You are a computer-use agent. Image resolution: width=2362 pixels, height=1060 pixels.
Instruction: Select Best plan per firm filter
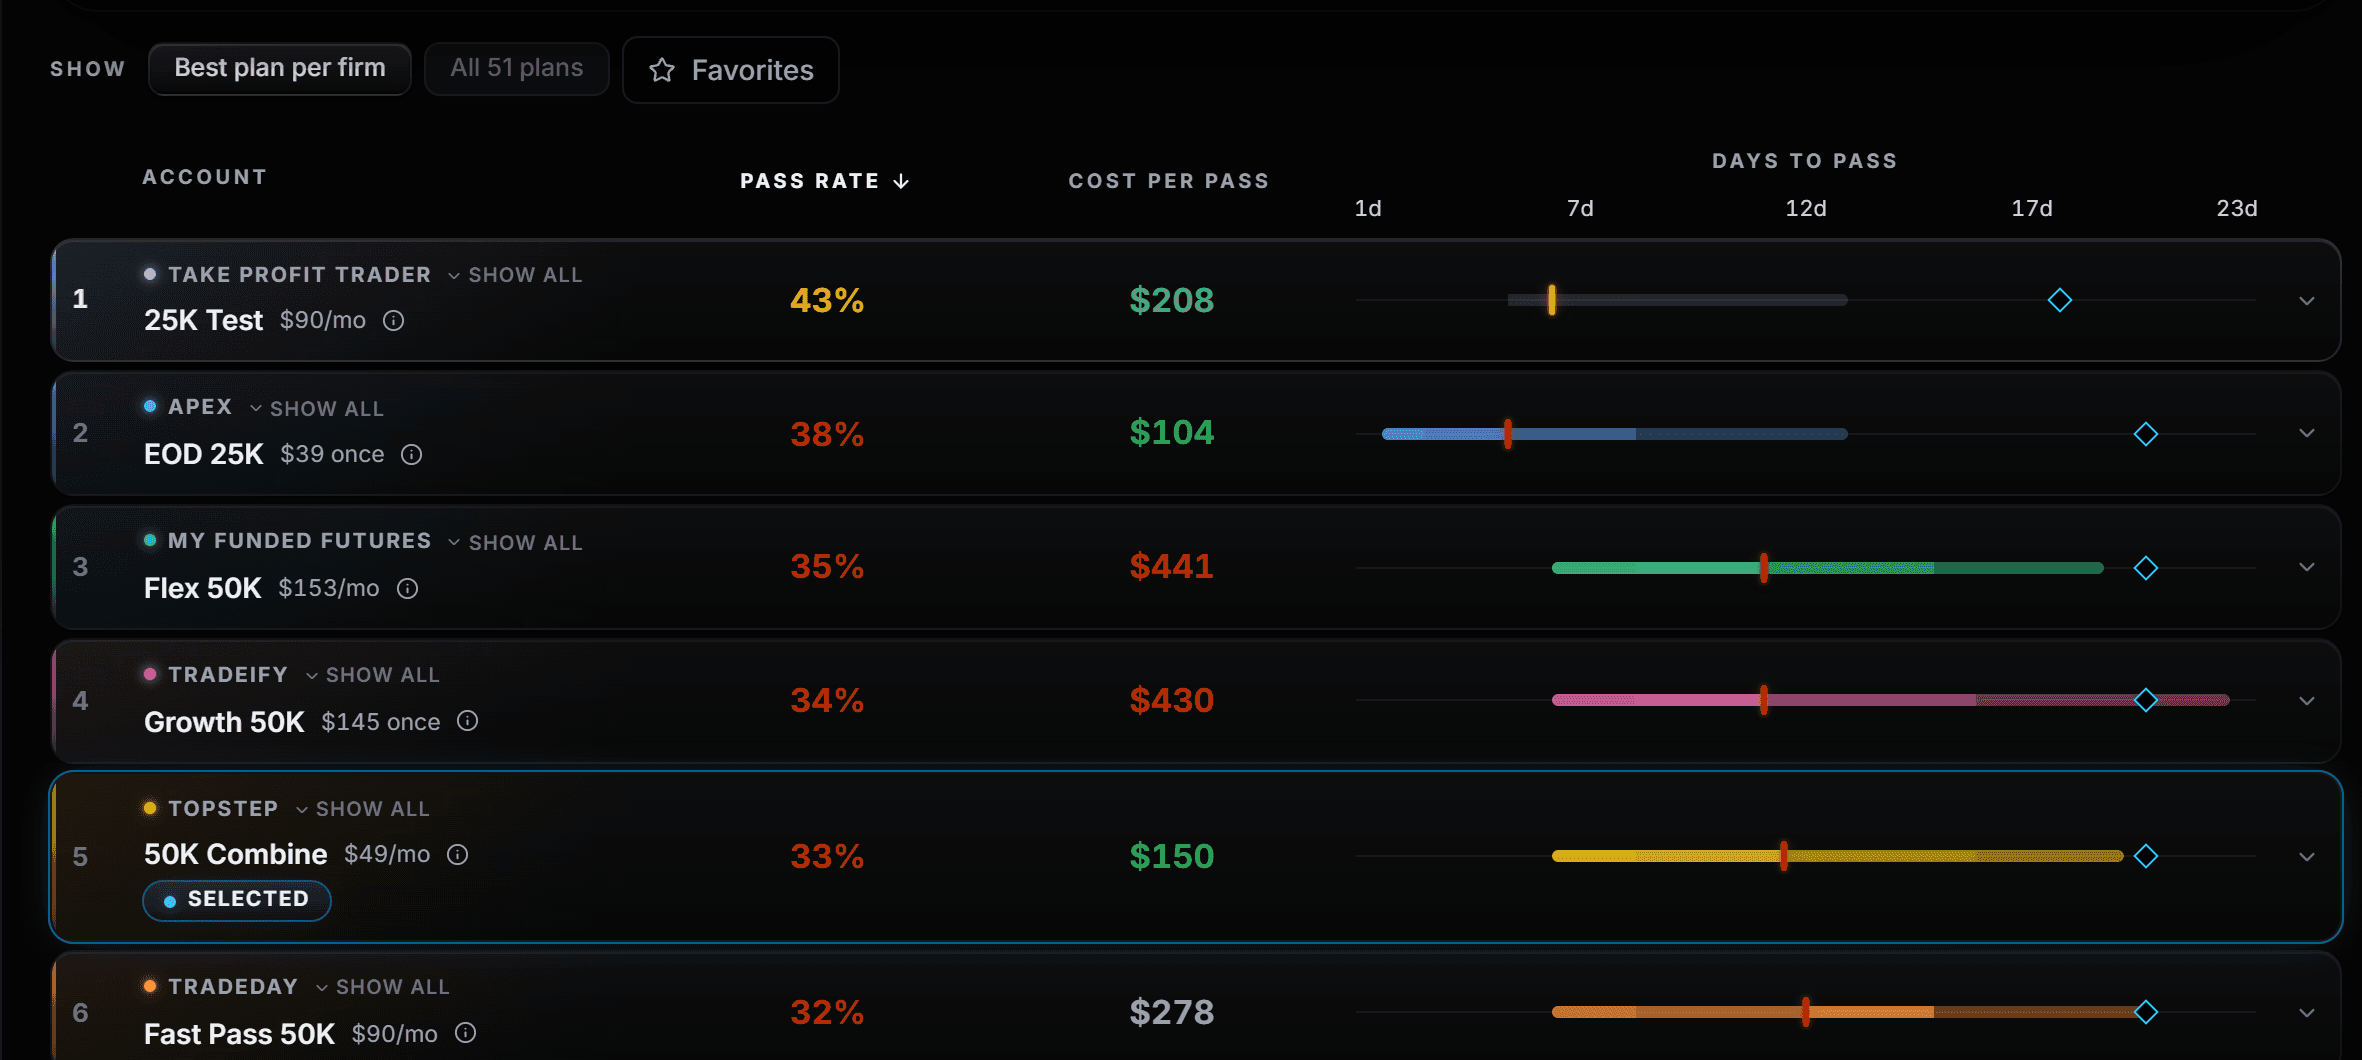(280, 69)
